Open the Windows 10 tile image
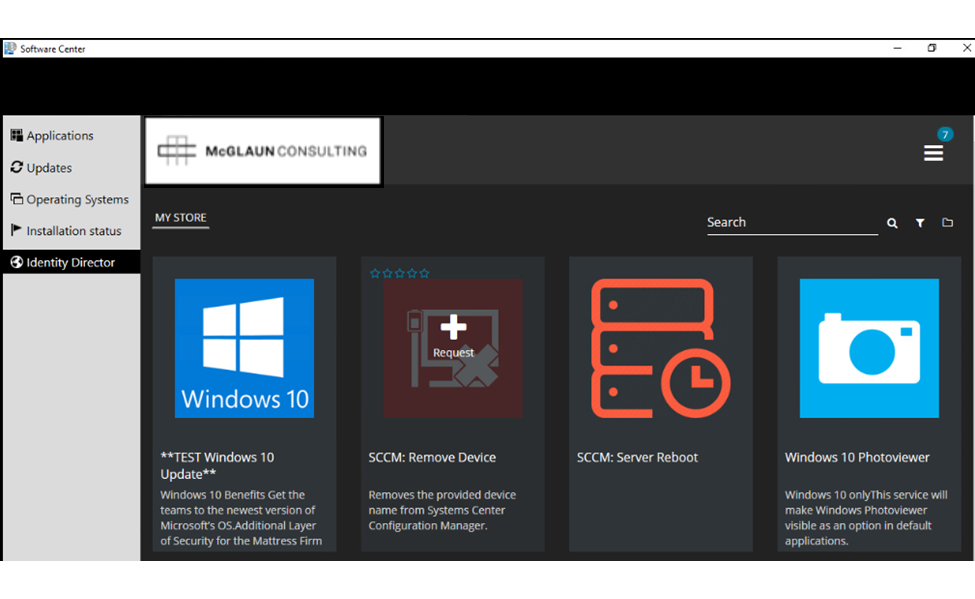The width and height of the screenshot is (975, 599). click(244, 348)
